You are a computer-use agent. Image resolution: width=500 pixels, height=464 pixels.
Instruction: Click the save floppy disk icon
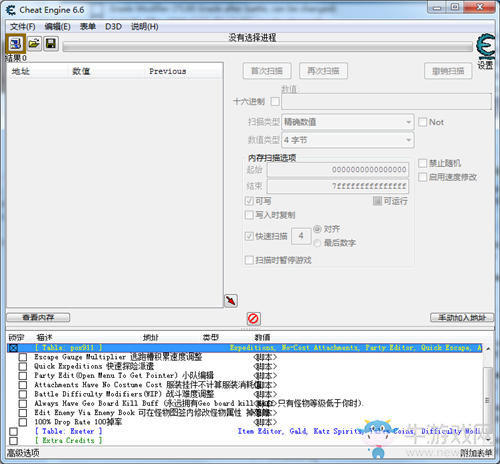click(x=51, y=44)
